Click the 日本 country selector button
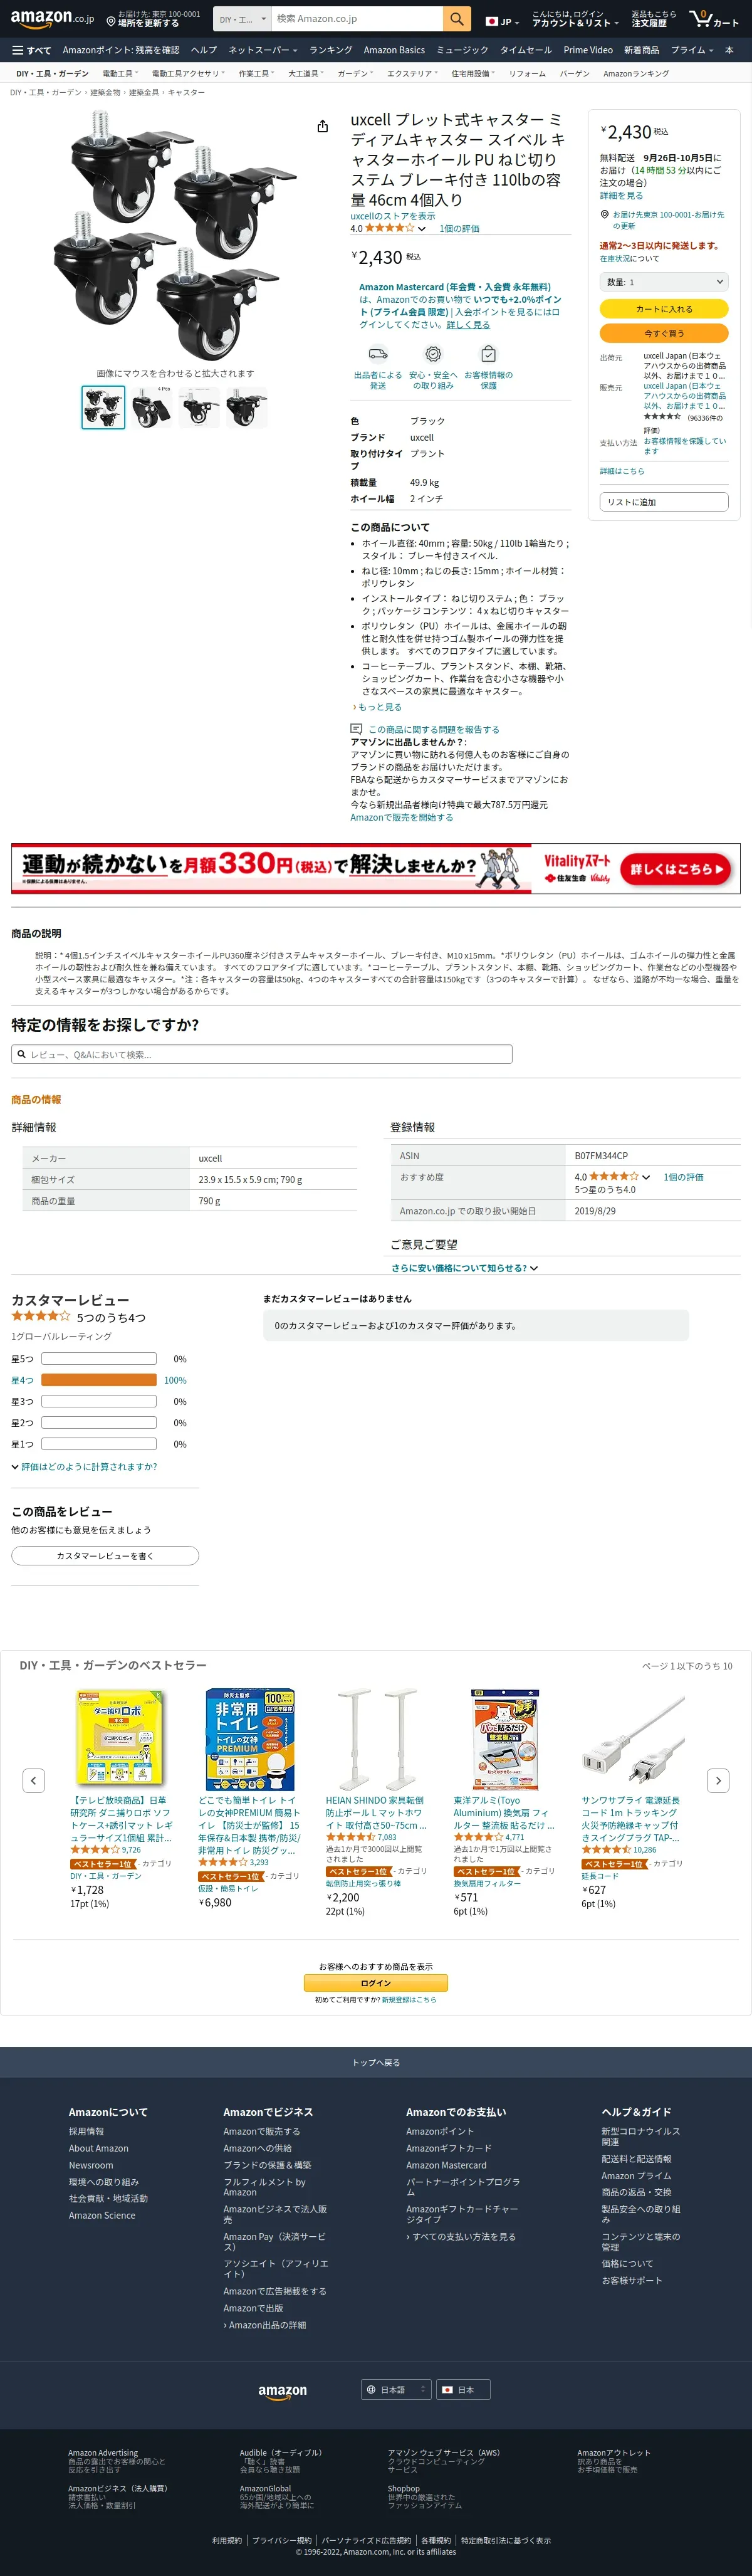Viewport: 752px width, 2576px height. click(x=464, y=2389)
